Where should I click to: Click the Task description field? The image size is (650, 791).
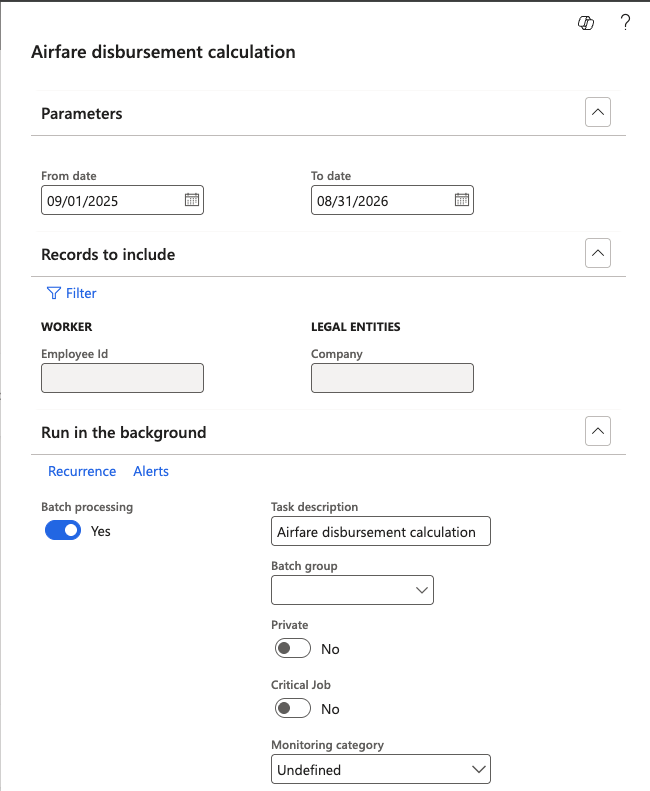coord(381,531)
